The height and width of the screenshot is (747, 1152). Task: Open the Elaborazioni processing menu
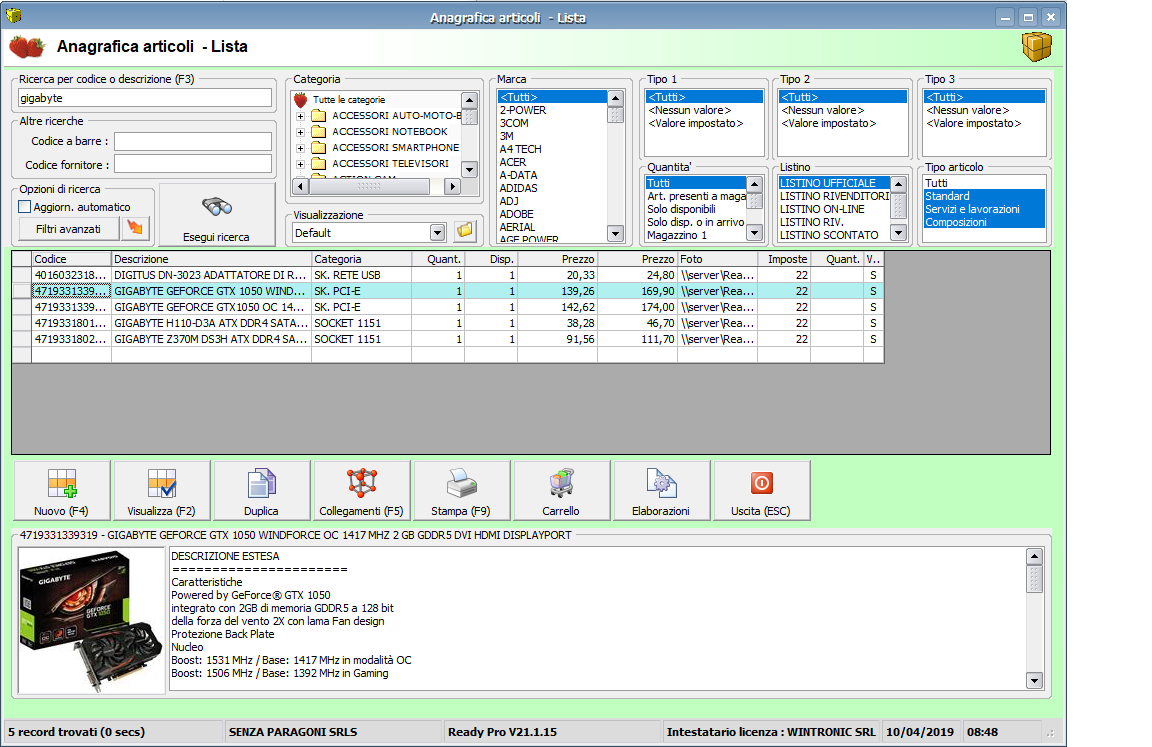tap(661, 491)
